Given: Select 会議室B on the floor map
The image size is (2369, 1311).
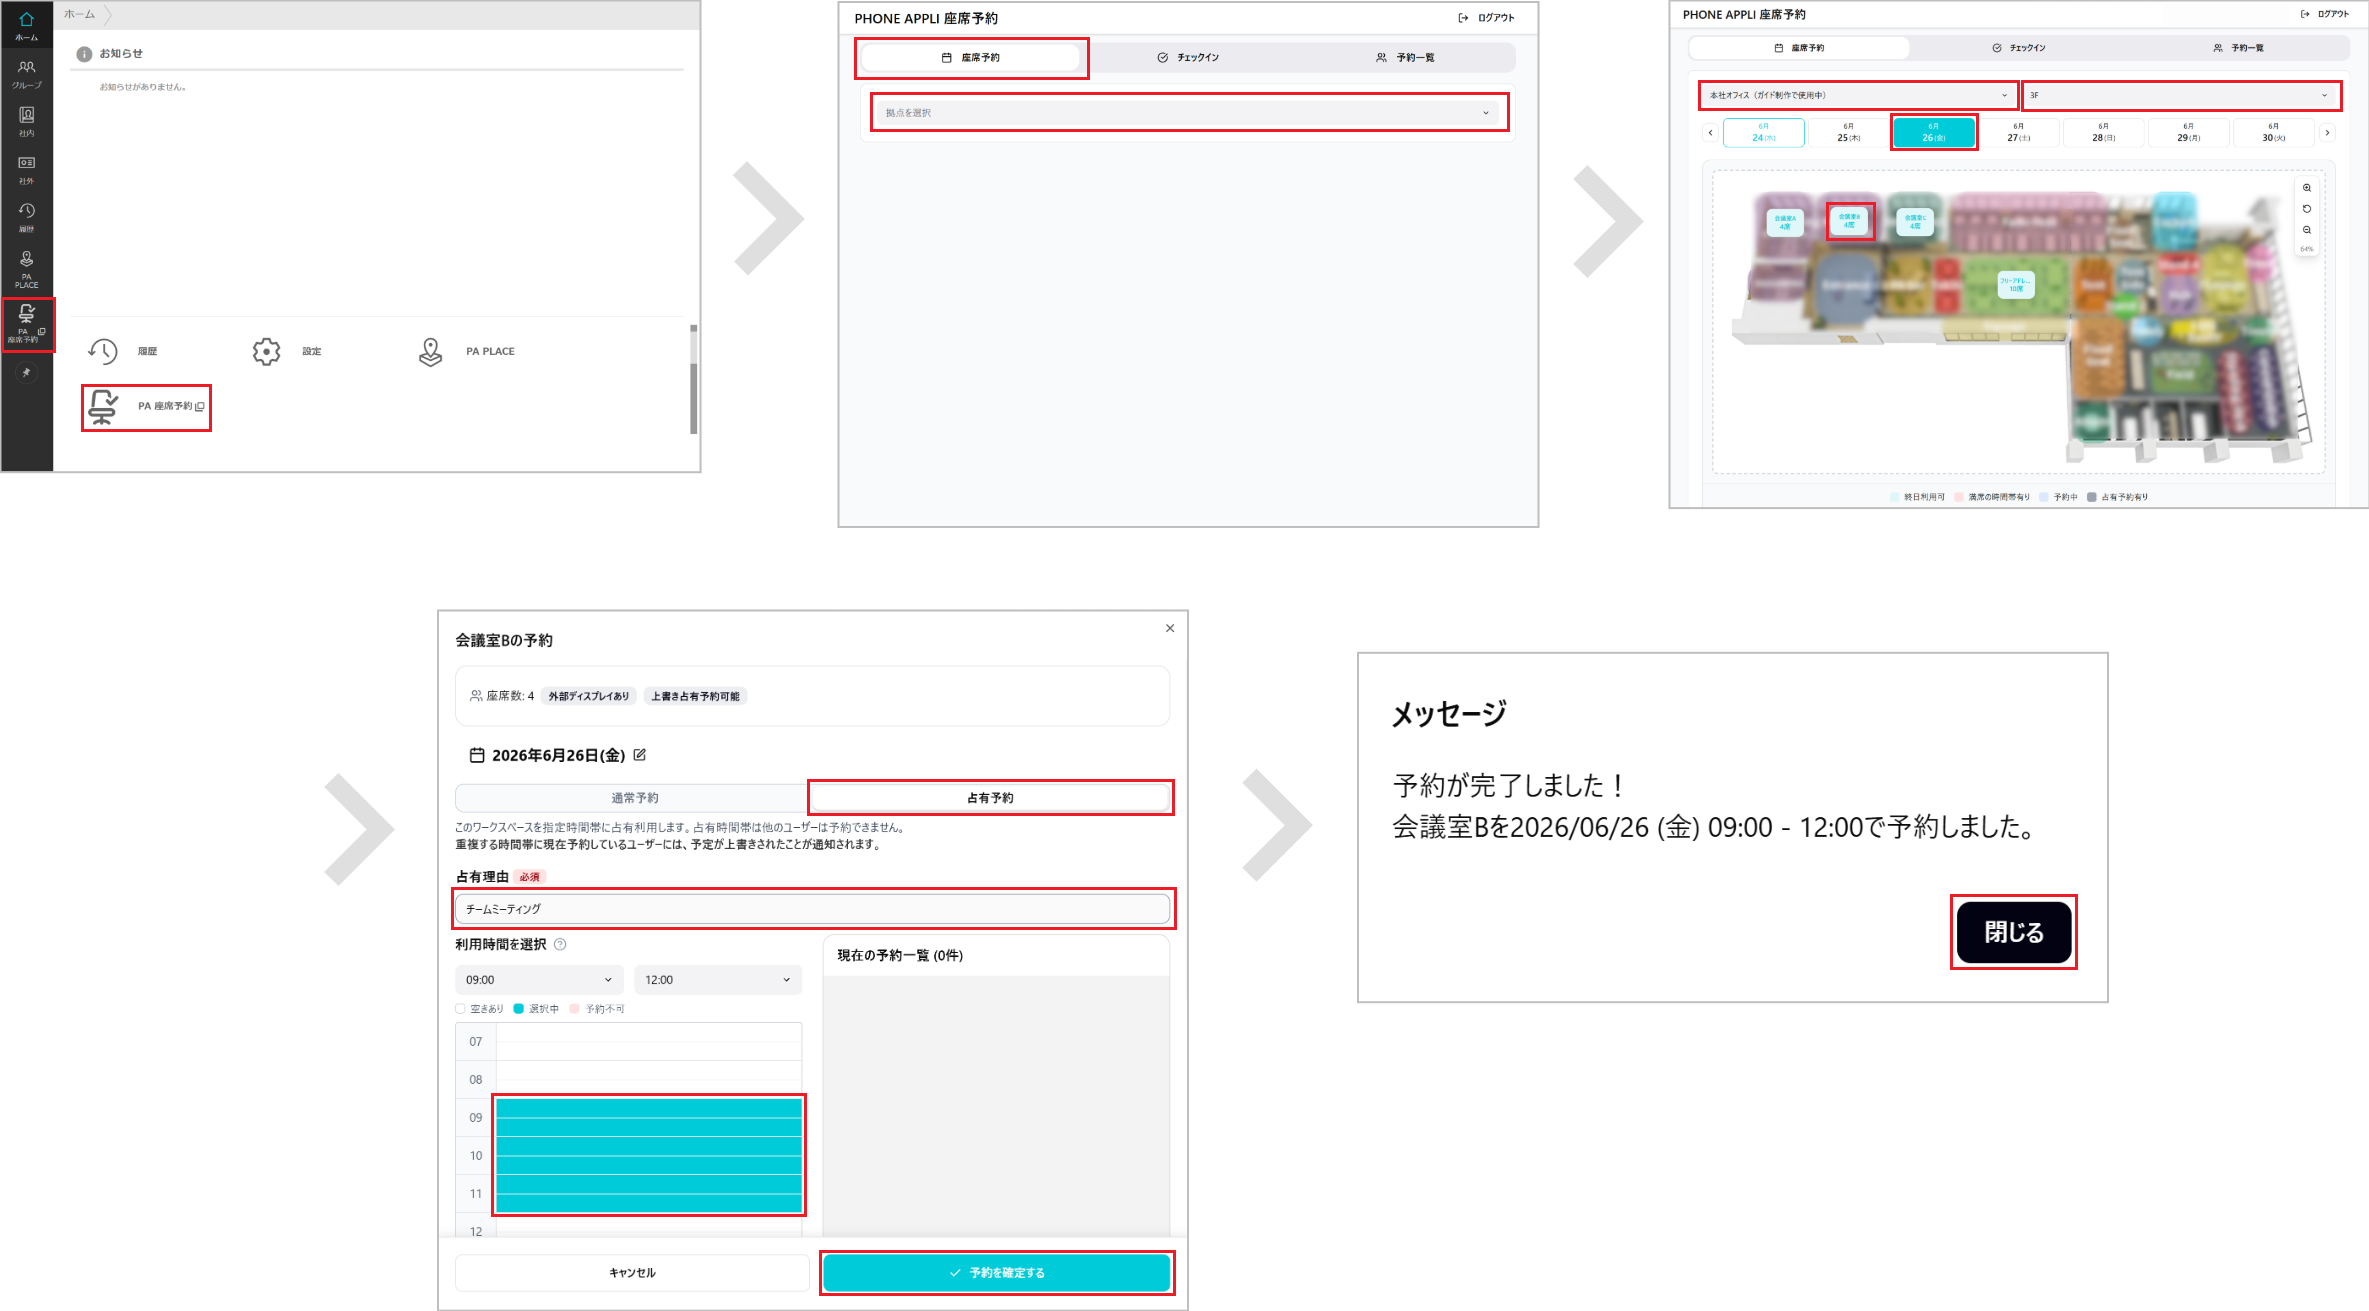Looking at the screenshot, I should click(1850, 221).
